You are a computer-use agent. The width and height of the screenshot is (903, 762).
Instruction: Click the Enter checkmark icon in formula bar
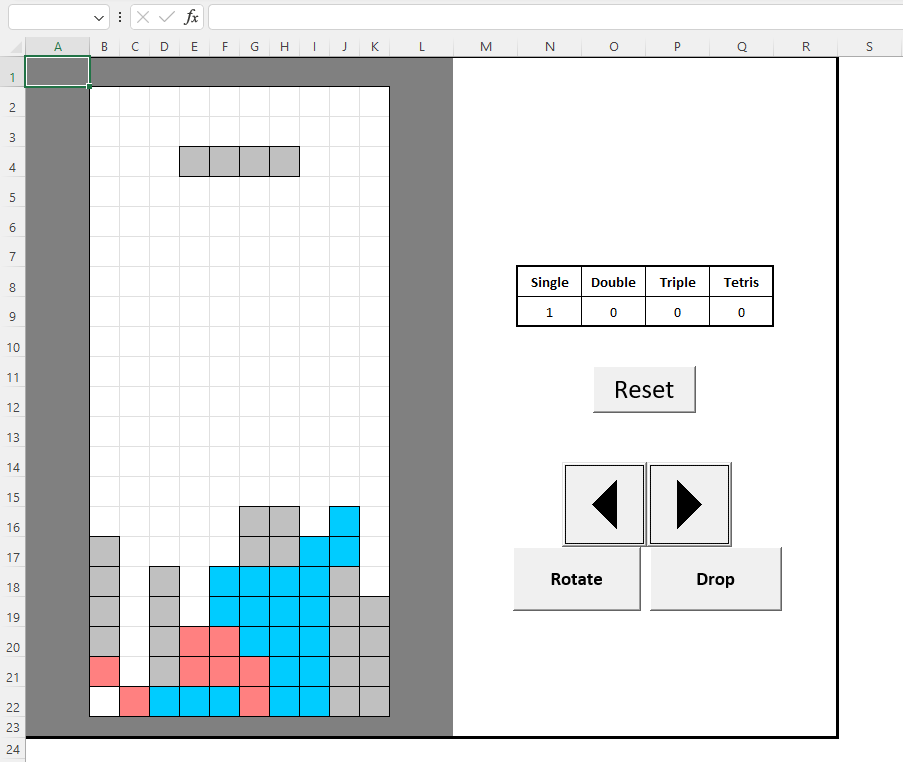[167, 17]
